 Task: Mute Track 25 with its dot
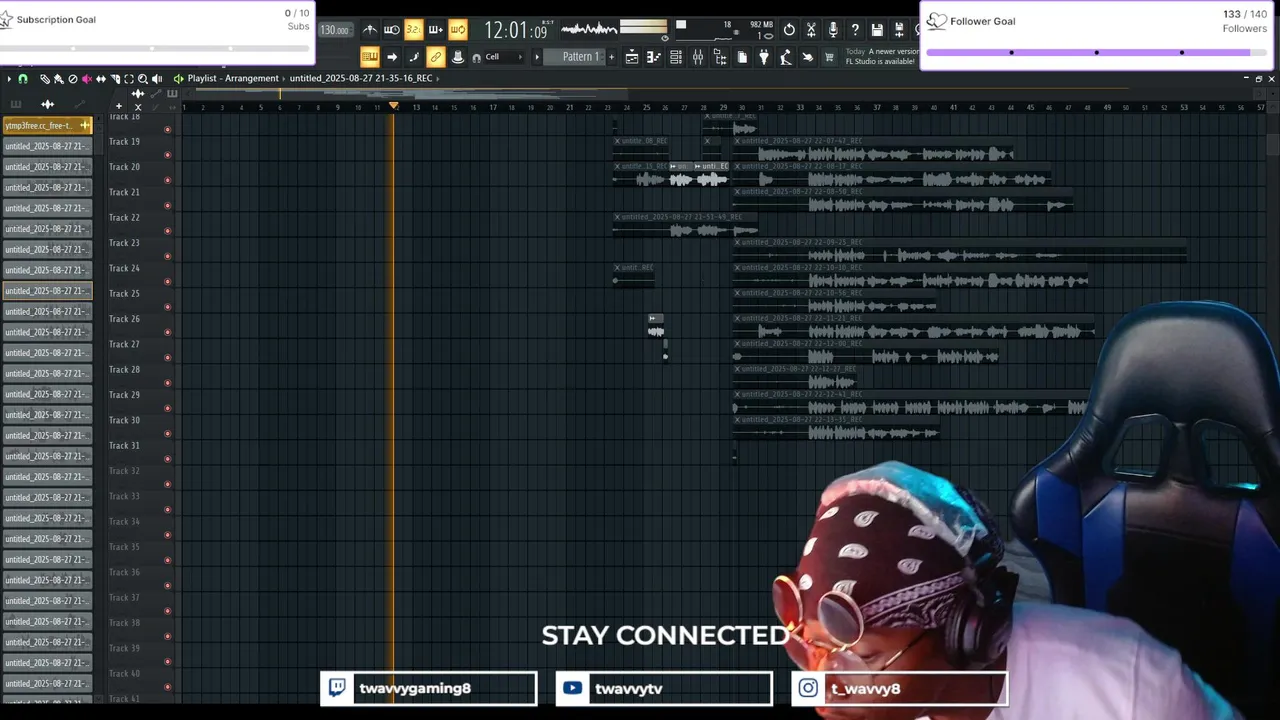tap(167, 307)
